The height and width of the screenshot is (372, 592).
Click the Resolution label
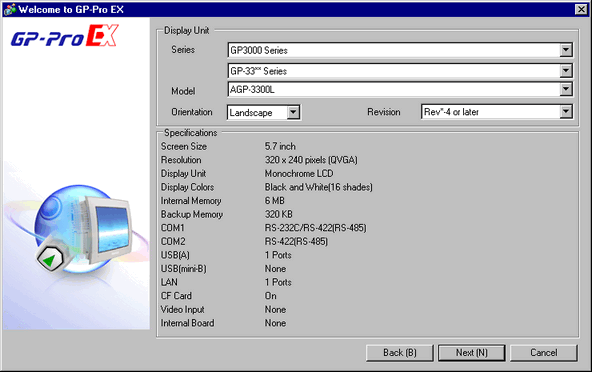coord(181,160)
